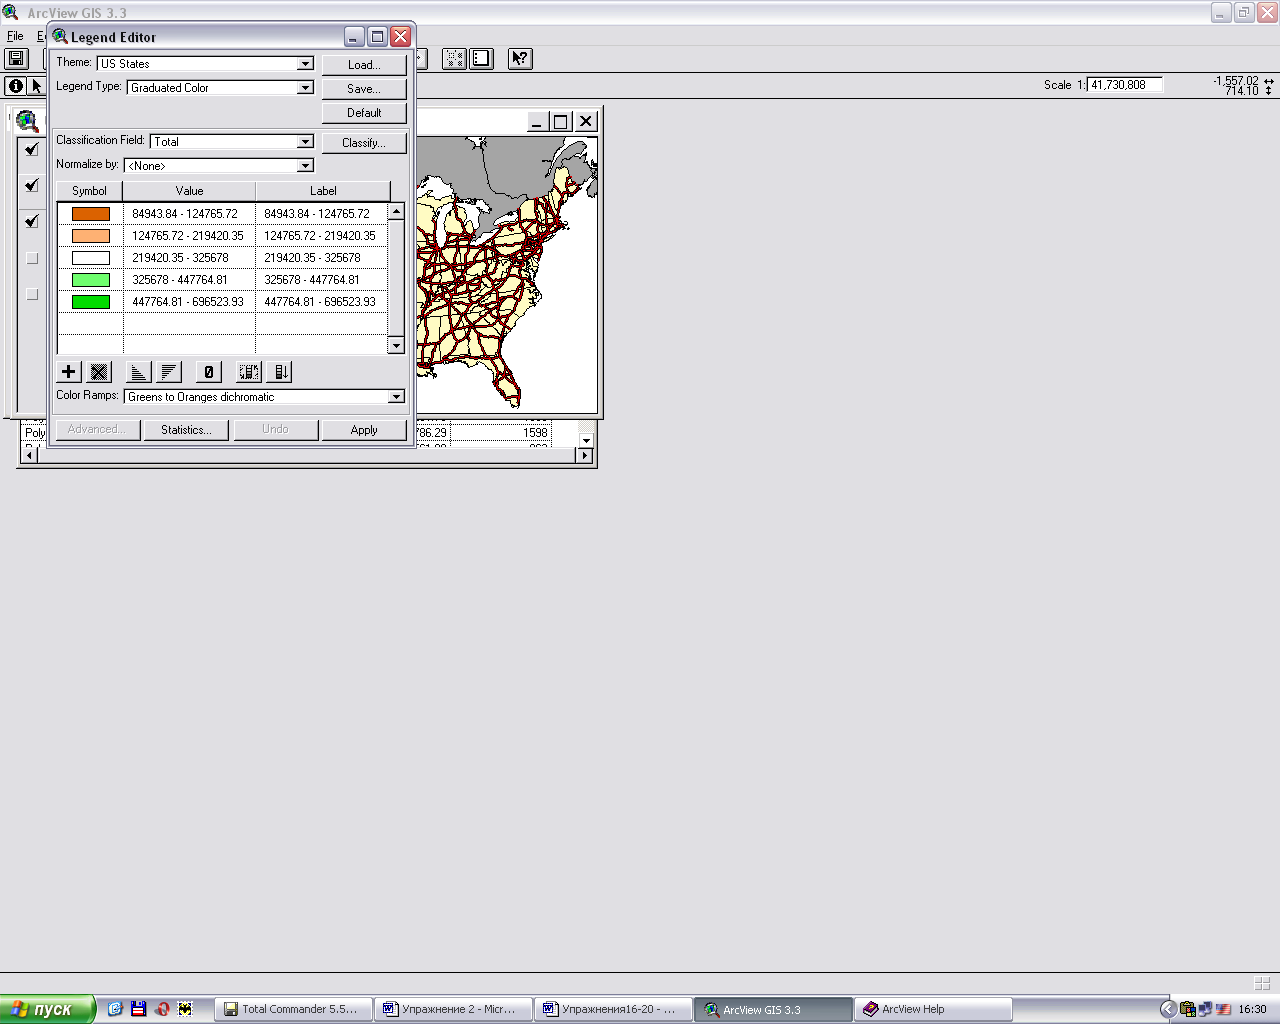
Task: Click the legend table scroll up arrow
Action: (x=396, y=212)
